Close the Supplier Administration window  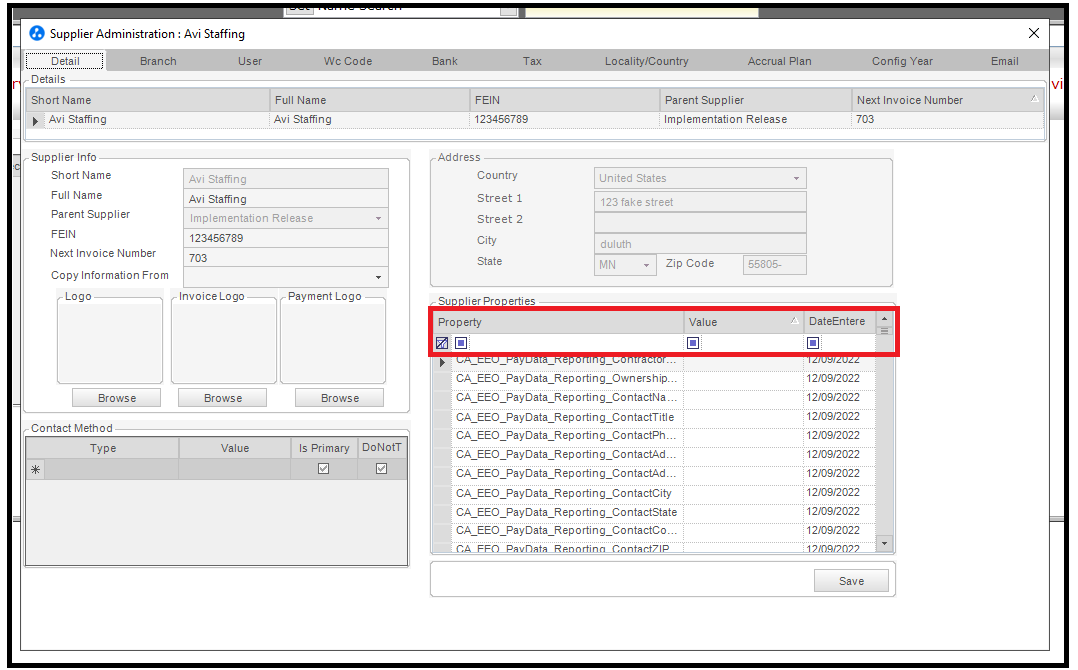point(1033,33)
